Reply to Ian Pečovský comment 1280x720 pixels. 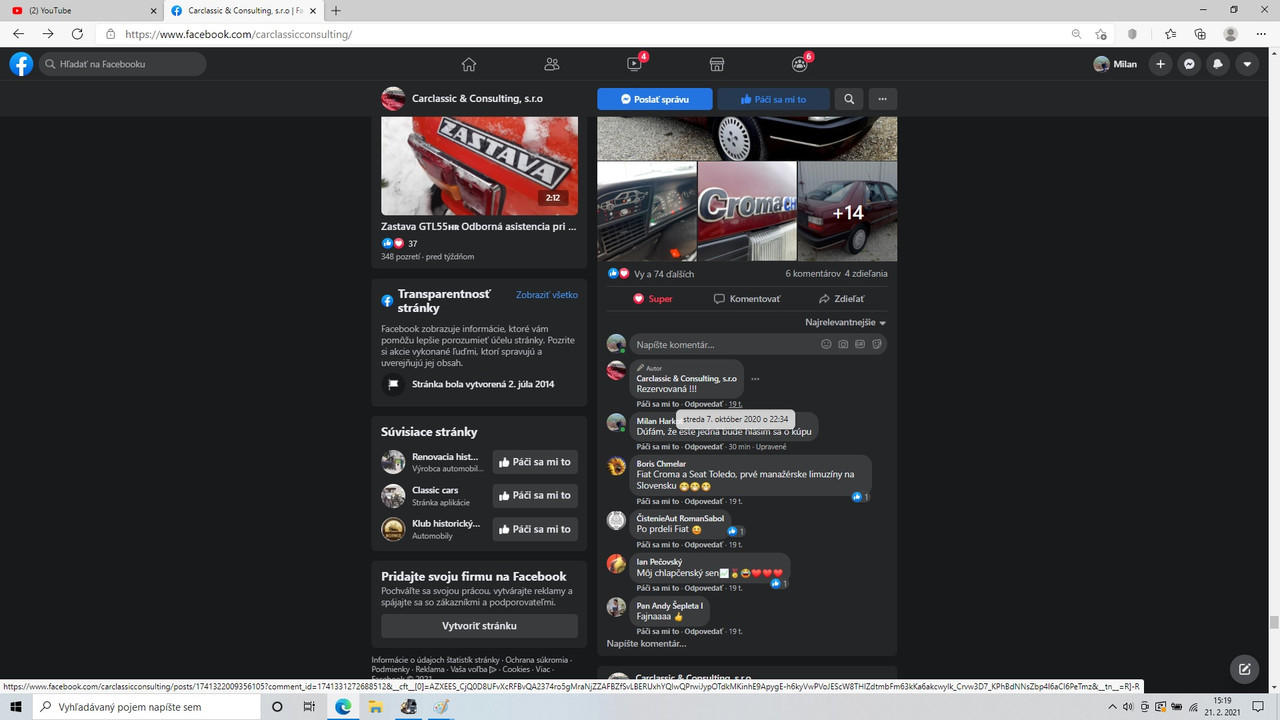click(704, 588)
